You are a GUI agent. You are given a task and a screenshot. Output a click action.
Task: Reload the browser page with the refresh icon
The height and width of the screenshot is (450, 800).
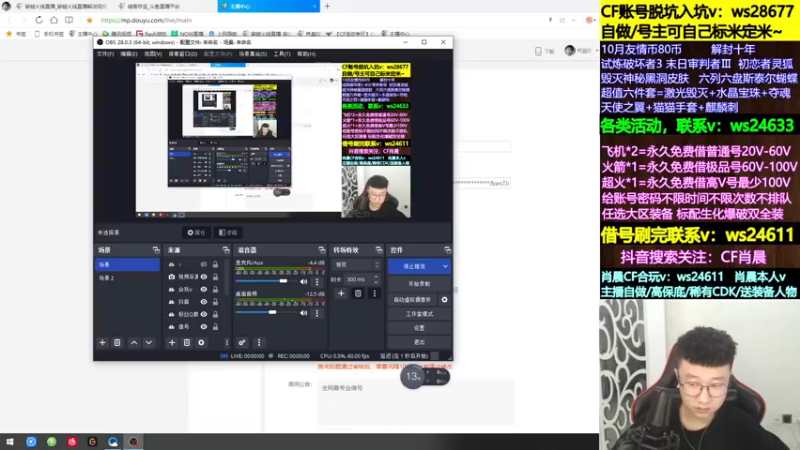[39, 20]
